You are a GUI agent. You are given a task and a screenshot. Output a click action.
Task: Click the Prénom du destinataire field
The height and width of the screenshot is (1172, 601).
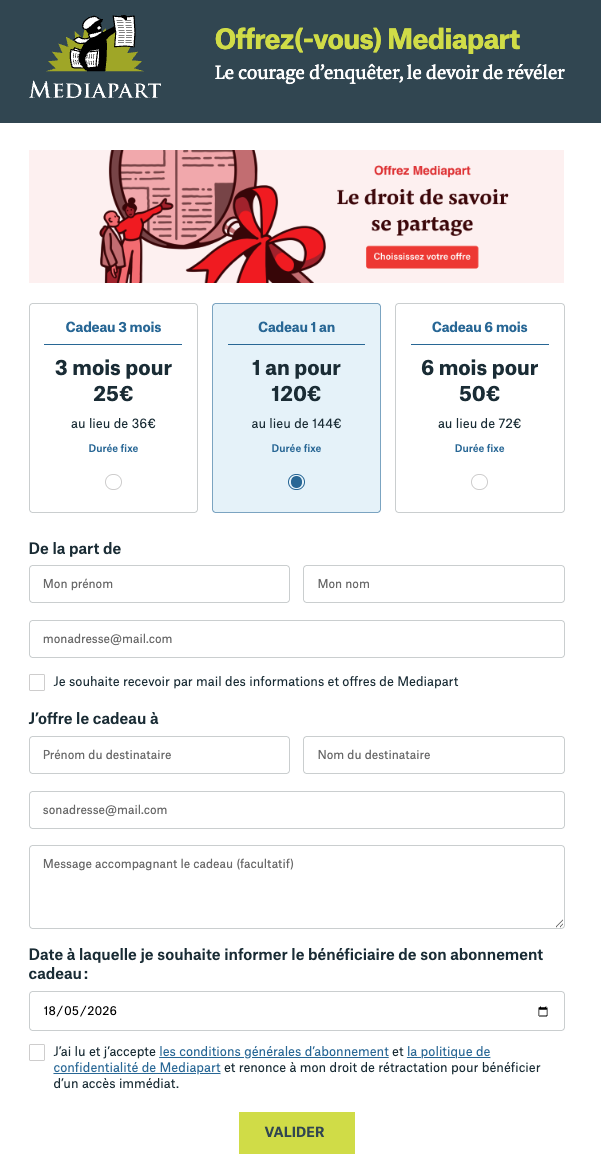point(159,755)
